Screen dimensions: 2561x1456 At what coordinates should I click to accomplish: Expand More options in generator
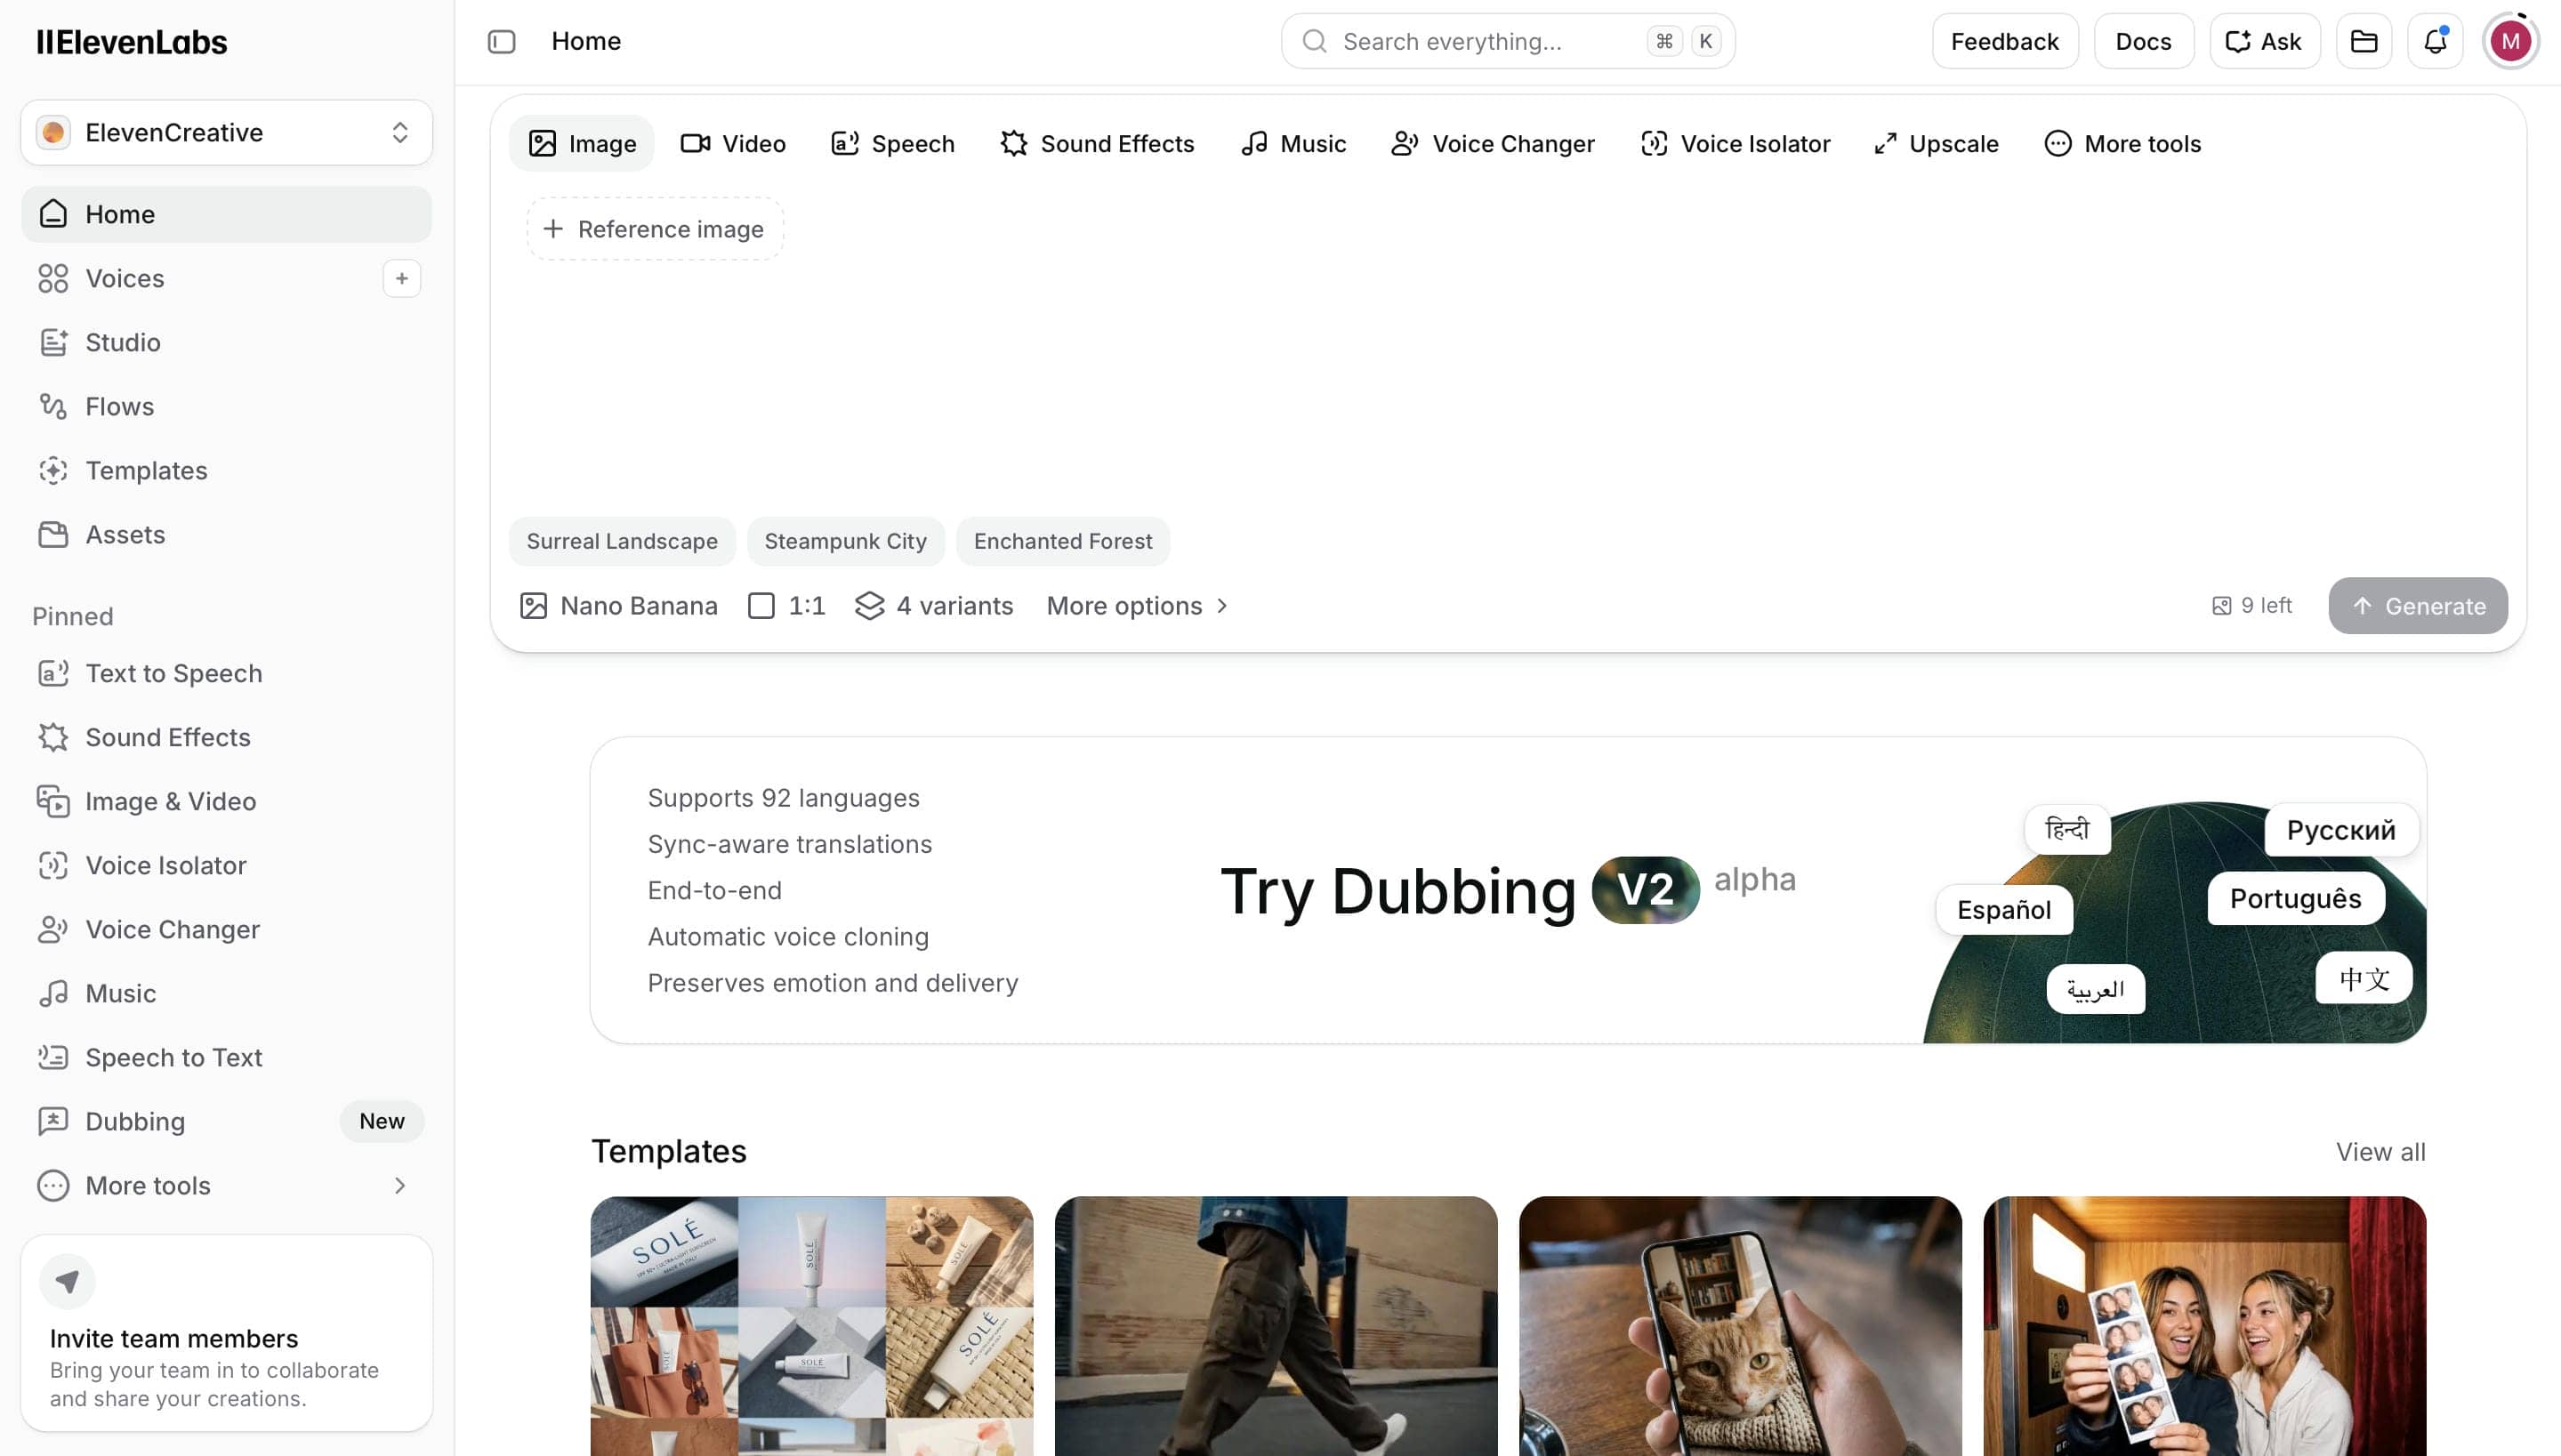pos(1137,606)
